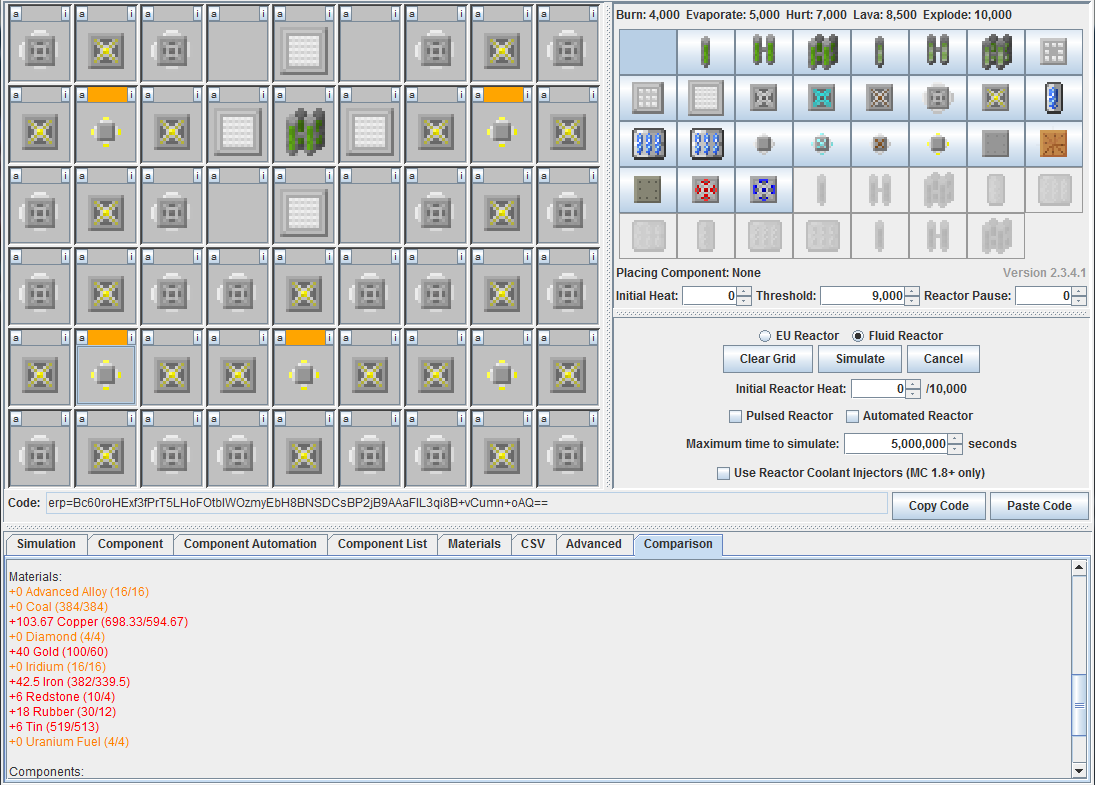Screen dimensions: 1095x785
Task: Select the 60k Coolant Cell component
Action: coord(706,144)
